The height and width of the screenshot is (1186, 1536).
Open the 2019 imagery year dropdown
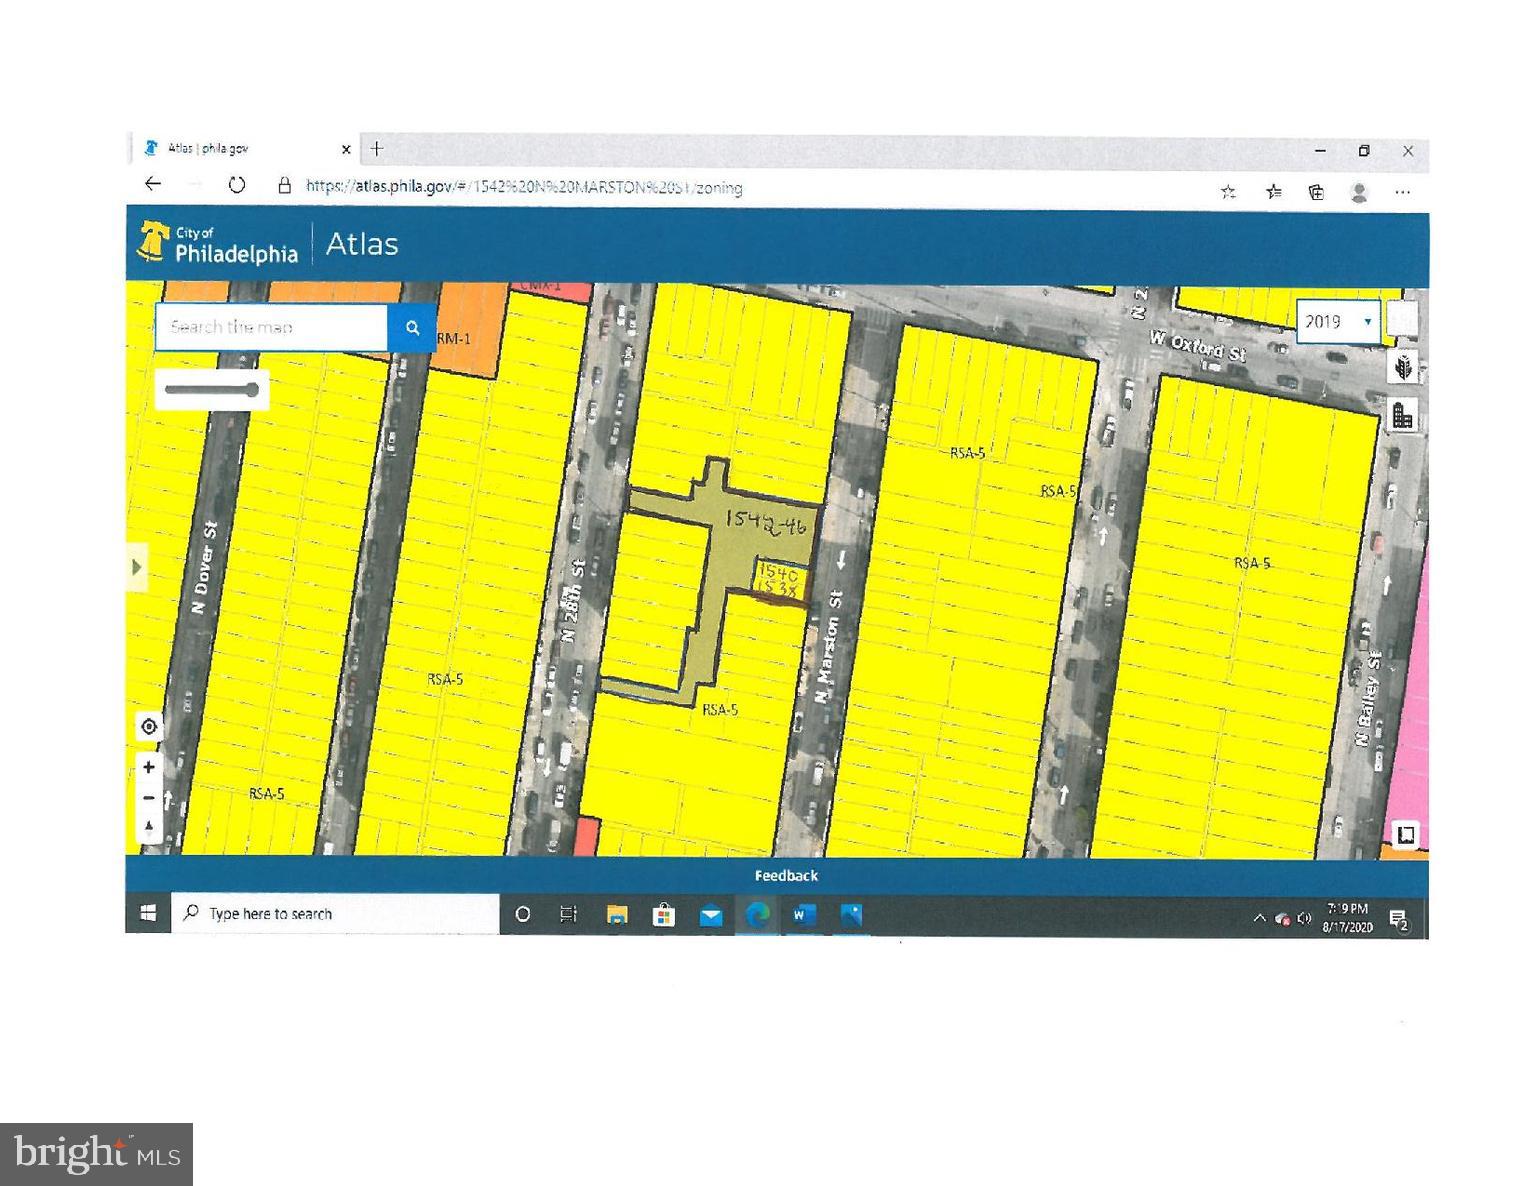[x=1337, y=322]
